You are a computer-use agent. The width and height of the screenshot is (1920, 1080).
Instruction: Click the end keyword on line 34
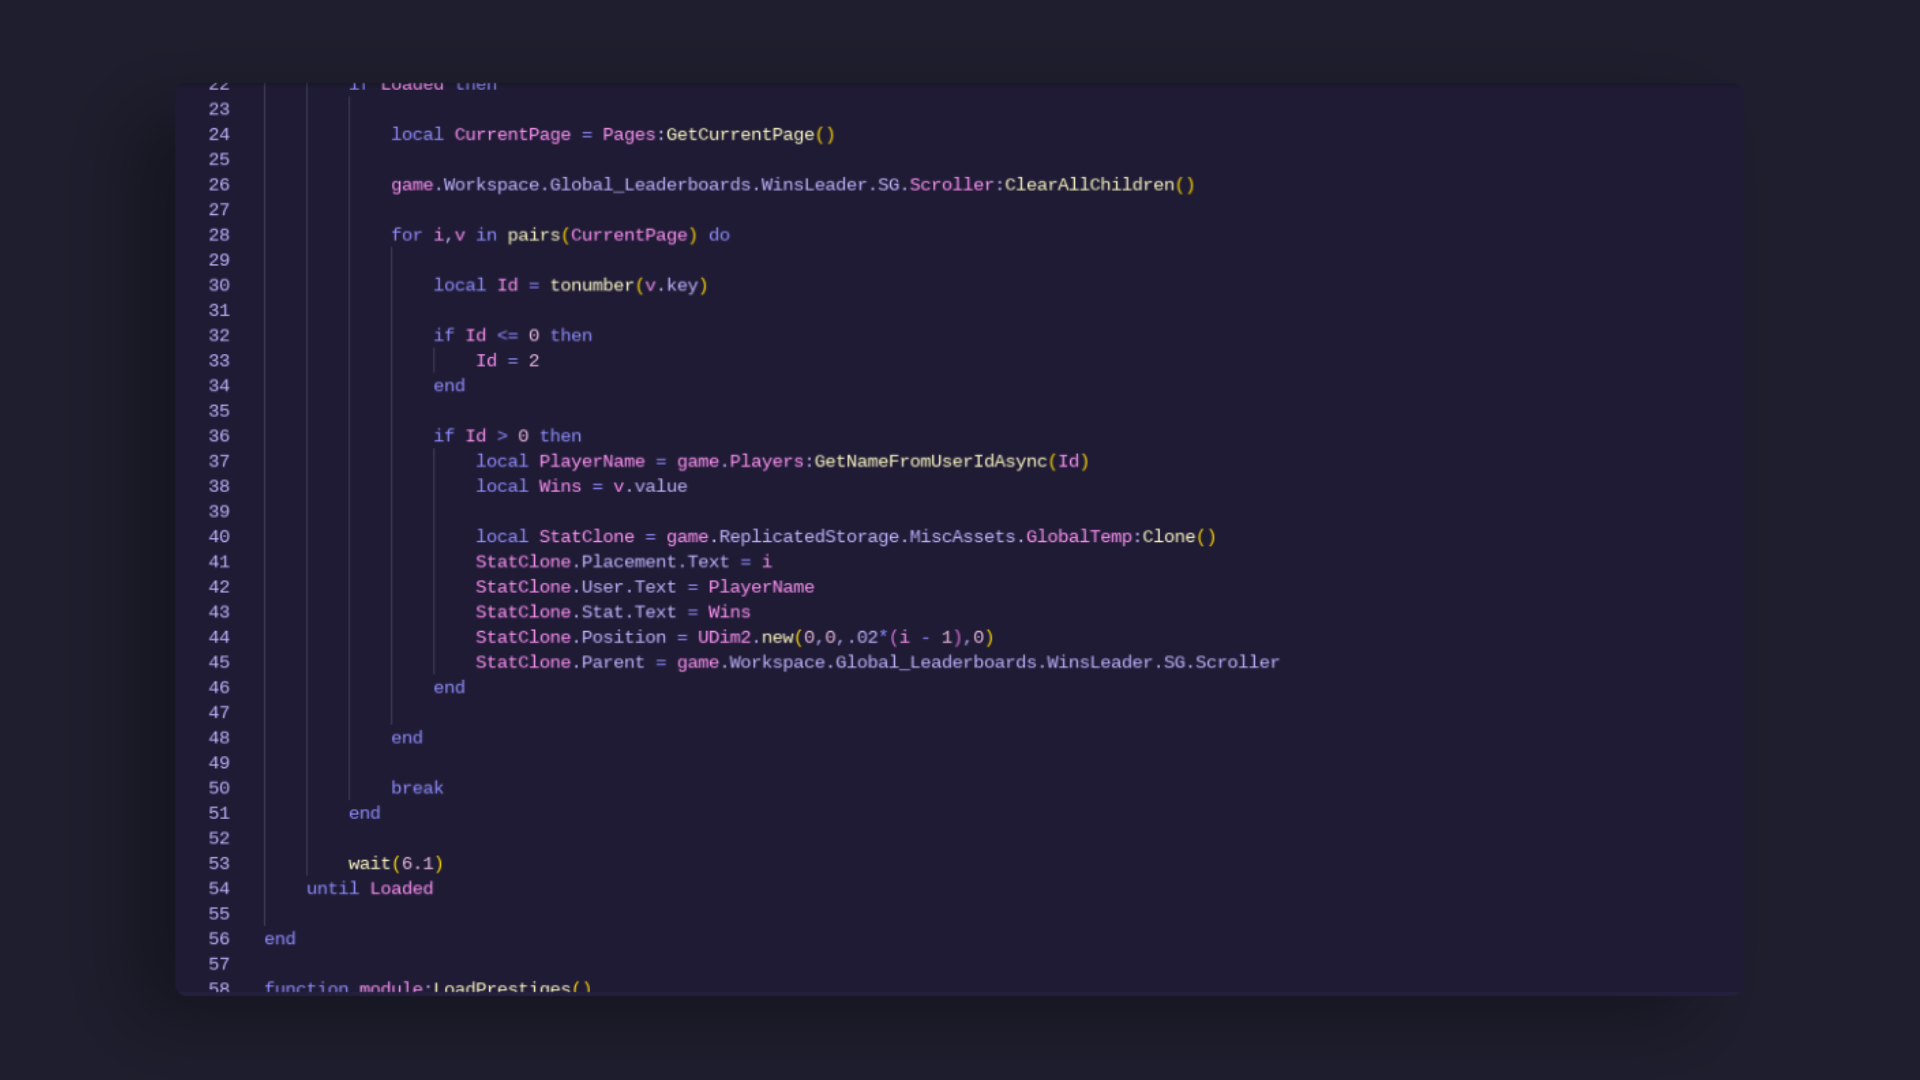click(x=448, y=385)
